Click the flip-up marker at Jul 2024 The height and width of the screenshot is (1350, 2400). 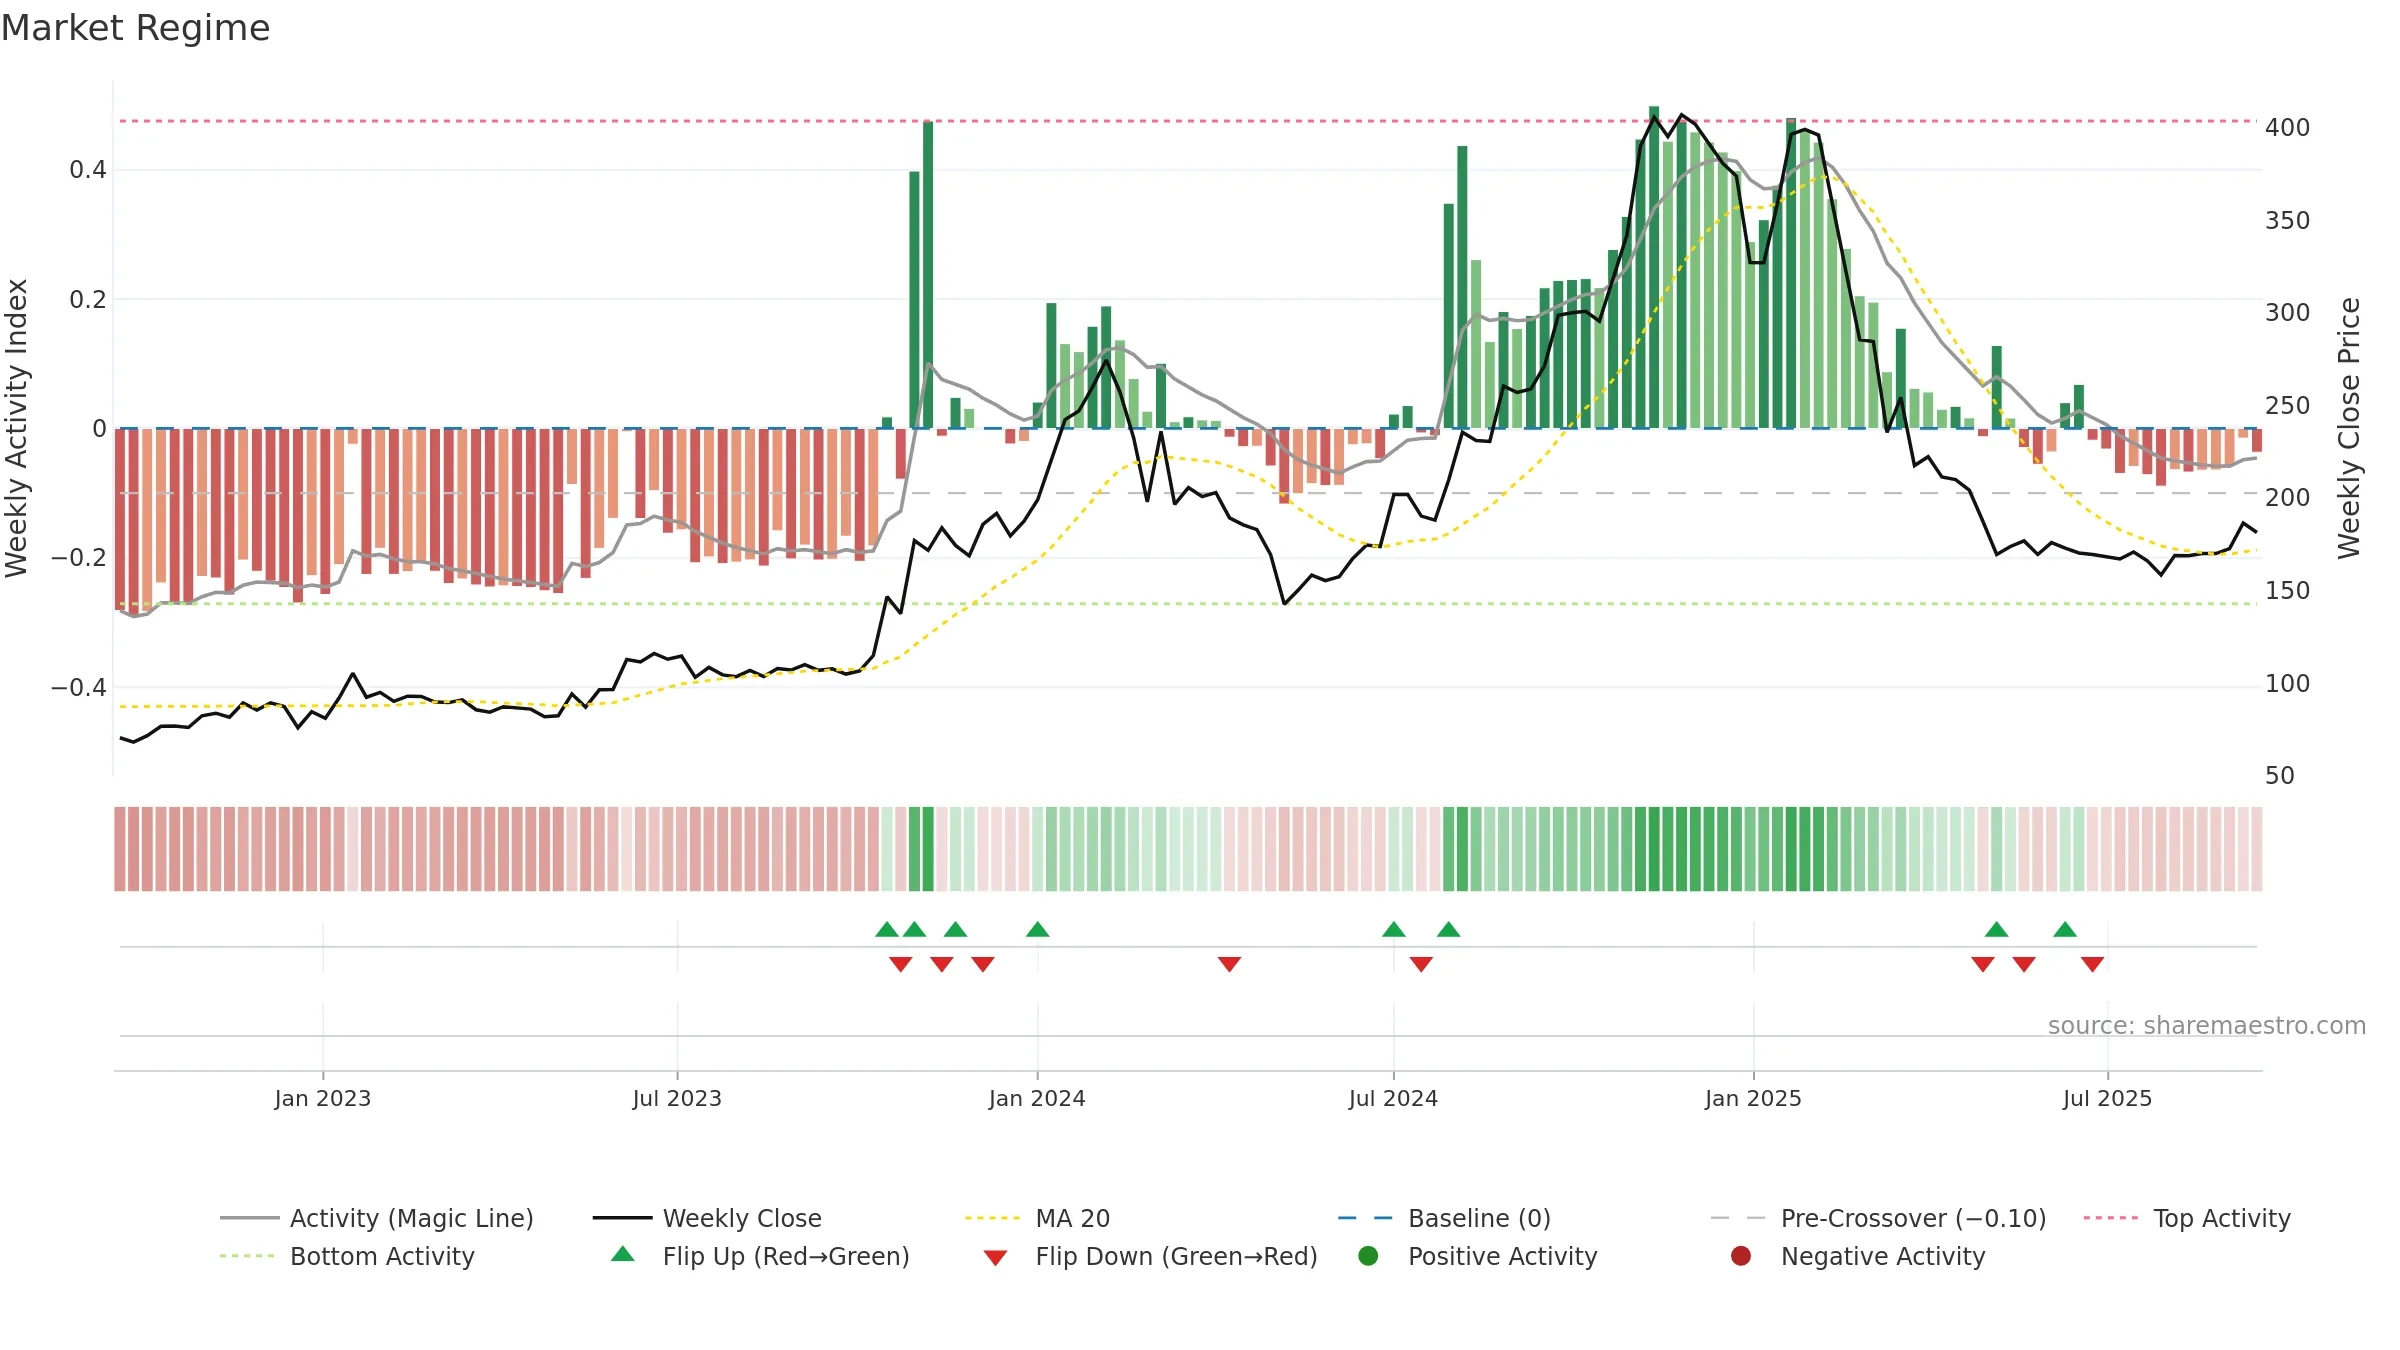1394,930
